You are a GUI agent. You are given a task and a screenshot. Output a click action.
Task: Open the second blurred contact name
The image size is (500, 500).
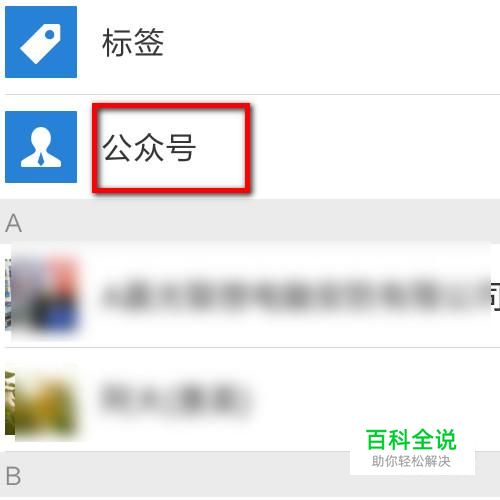coord(176,399)
